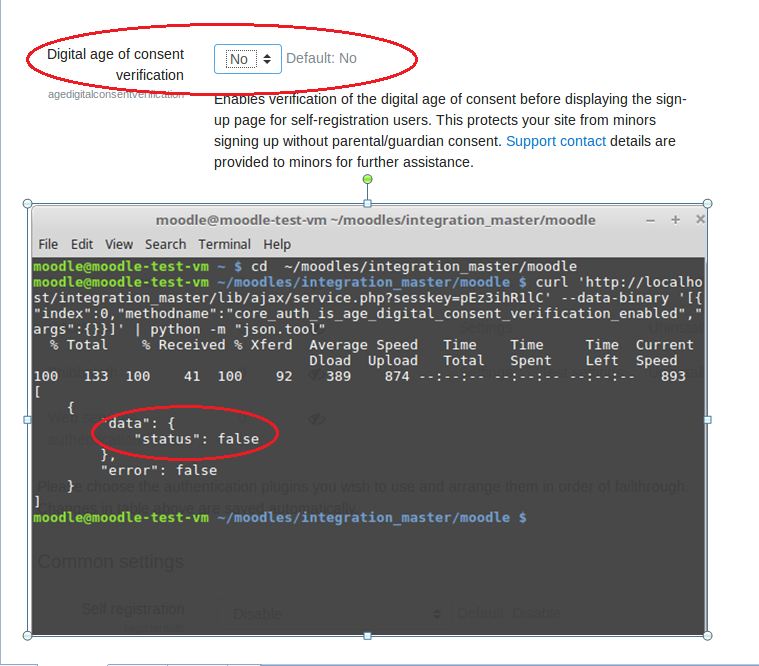Click the '"status": false' output line
Viewport: 759px width, 666px height.
[x=196, y=439]
